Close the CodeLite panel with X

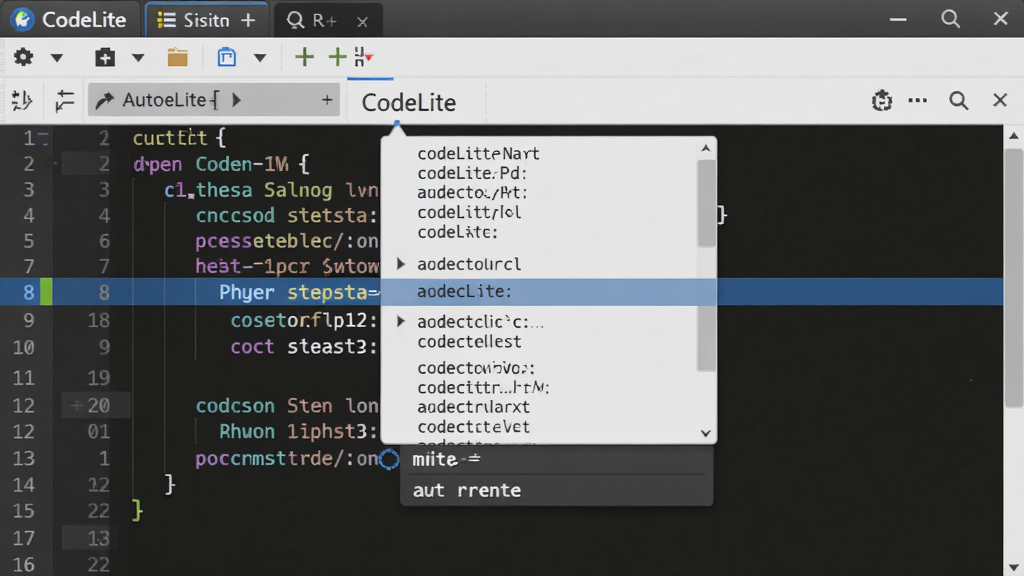pos(1000,101)
